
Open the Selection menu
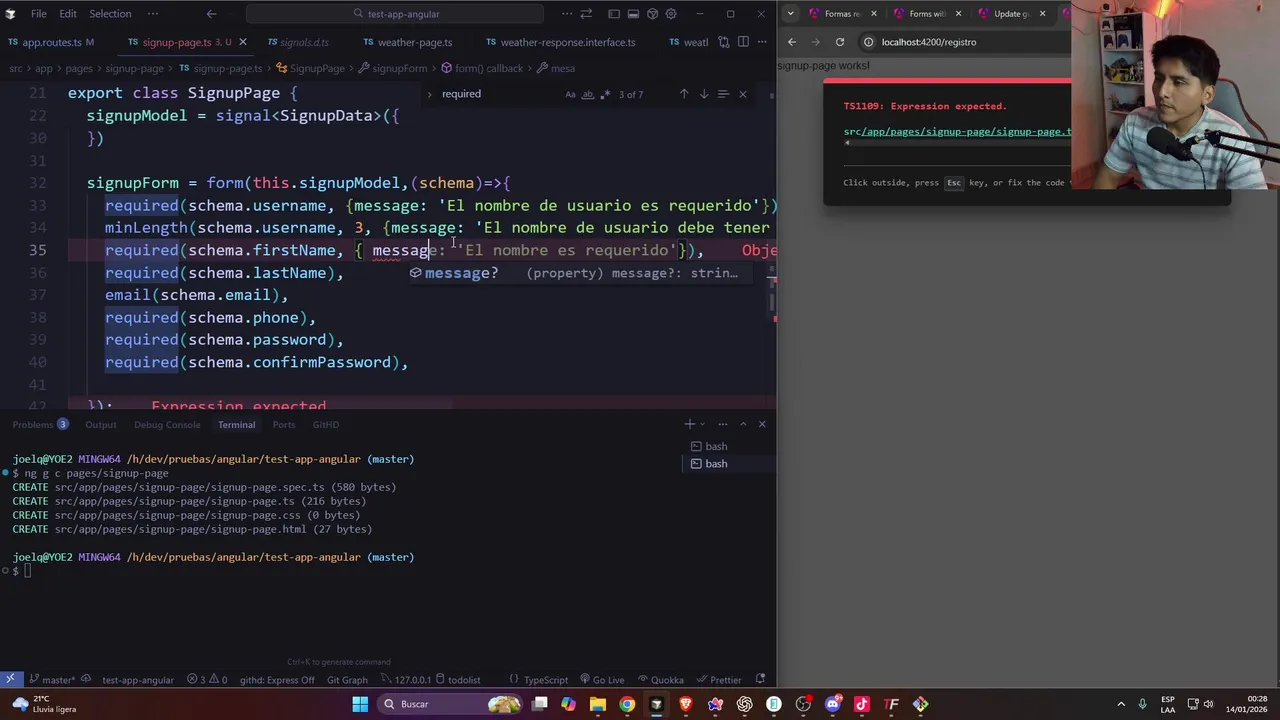pos(110,14)
